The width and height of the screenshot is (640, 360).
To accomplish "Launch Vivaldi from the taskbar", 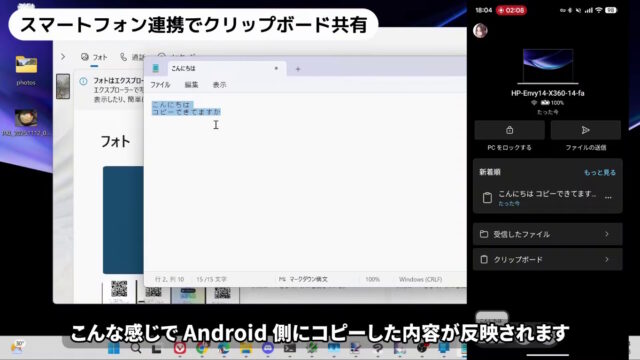I will click(x=180, y=348).
